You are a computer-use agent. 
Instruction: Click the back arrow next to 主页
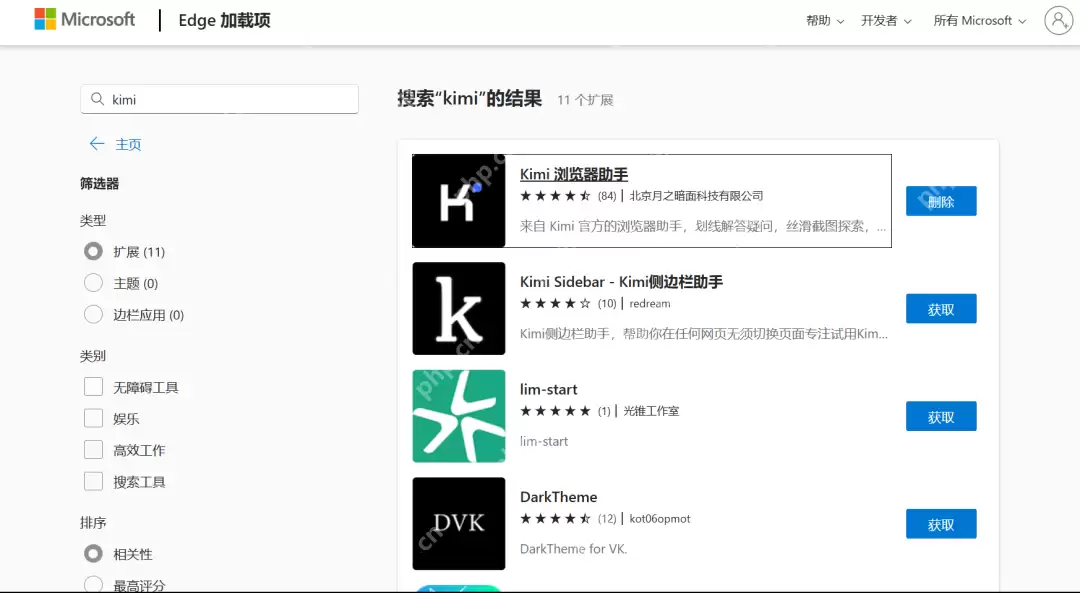(97, 144)
